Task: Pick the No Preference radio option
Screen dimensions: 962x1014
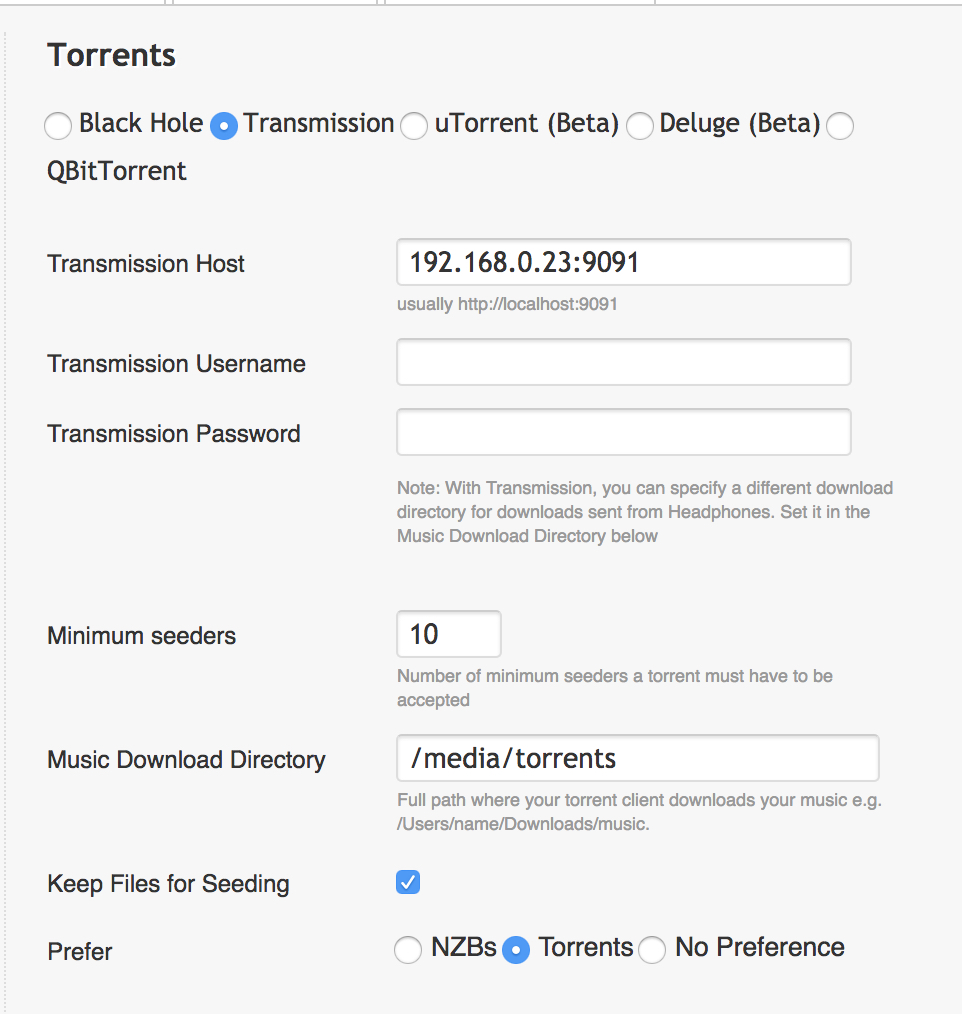Action: tap(652, 949)
